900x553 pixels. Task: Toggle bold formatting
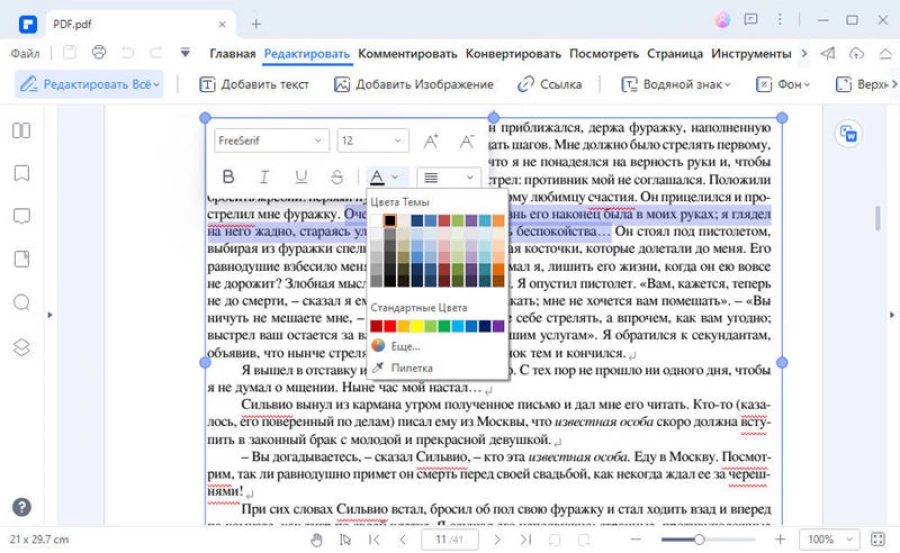click(x=228, y=178)
